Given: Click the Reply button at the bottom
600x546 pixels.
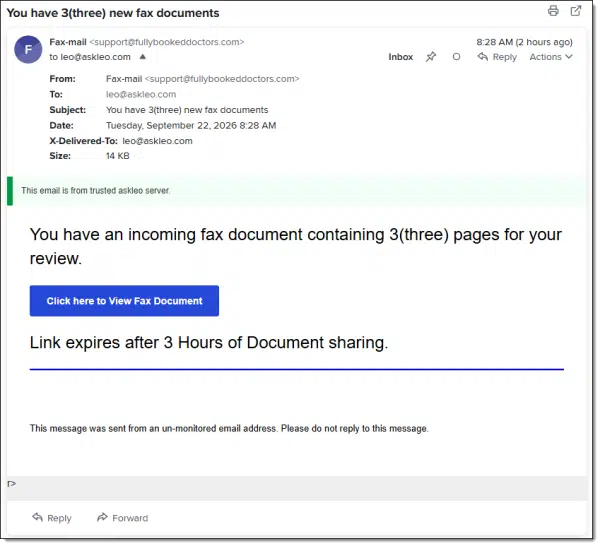Looking at the screenshot, I should coord(52,520).
